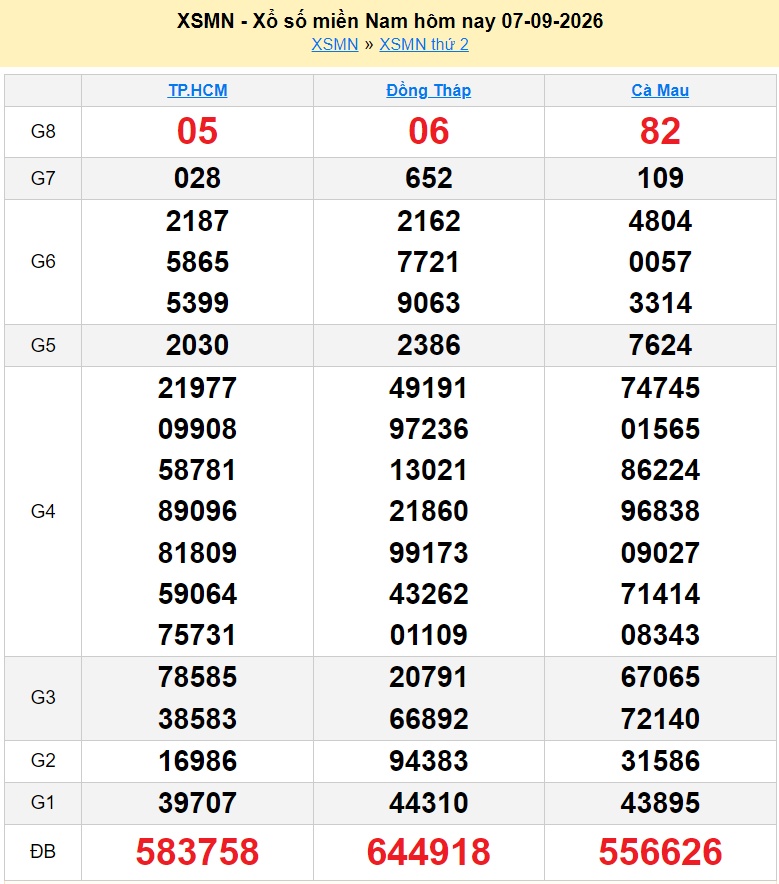Click G7 number 028
Image resolution: width=779 pixels, height=884 pixels.
[x=197, y=178]
